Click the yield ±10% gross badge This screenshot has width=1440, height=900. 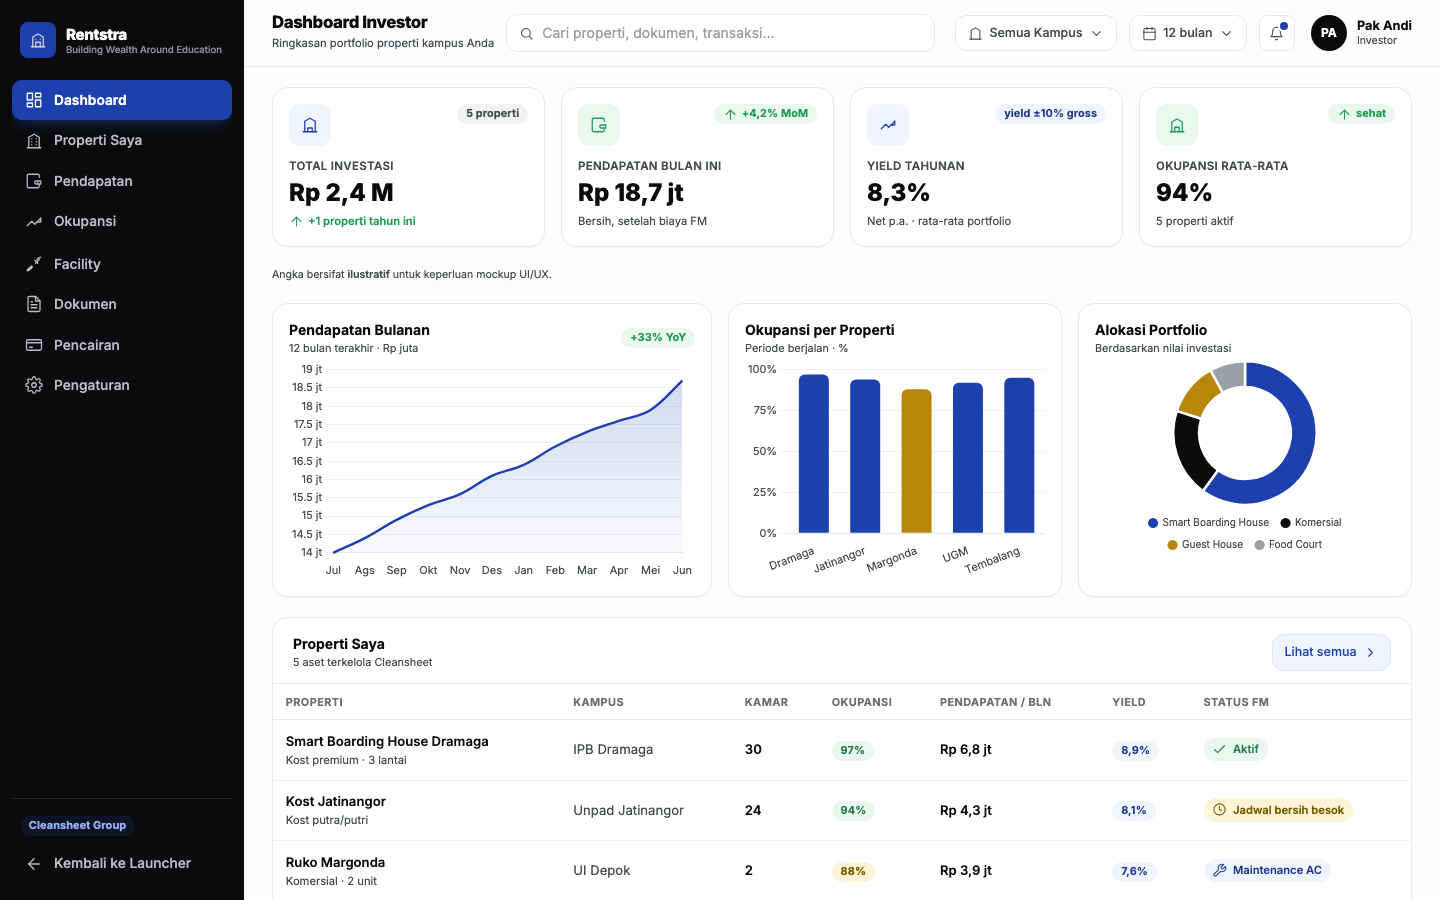click(1051, 113)
